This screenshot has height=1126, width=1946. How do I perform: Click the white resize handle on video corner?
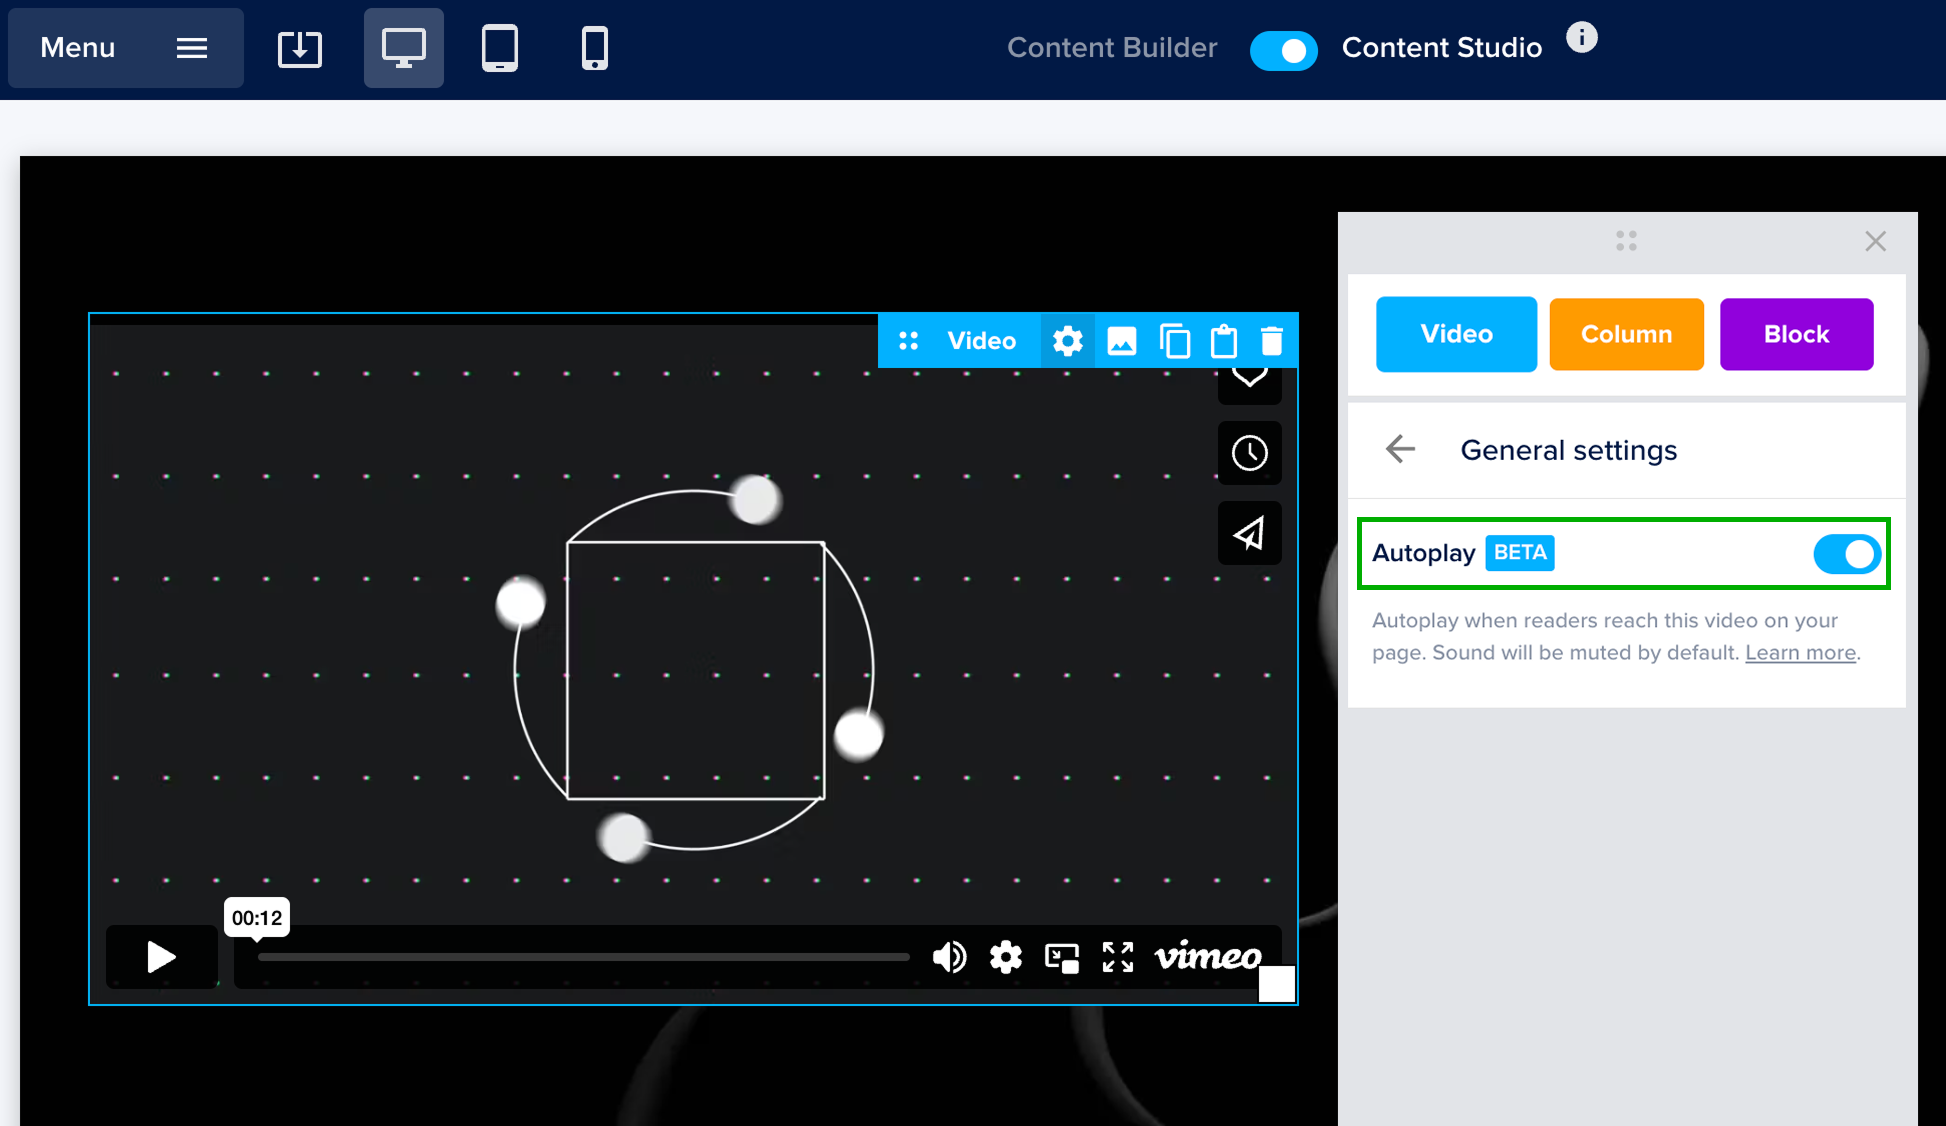[x=1277, y=984]
